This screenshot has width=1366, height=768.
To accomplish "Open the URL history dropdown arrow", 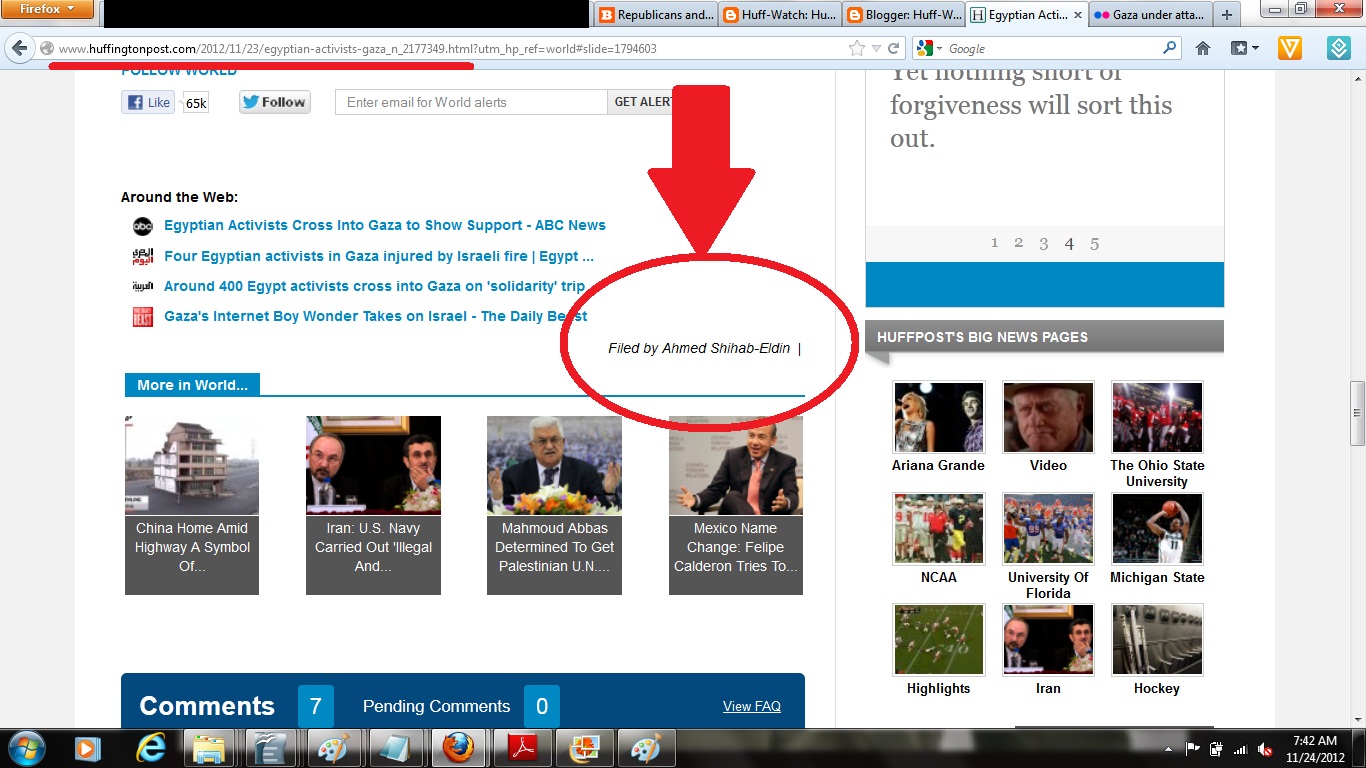I will point(877,48).
